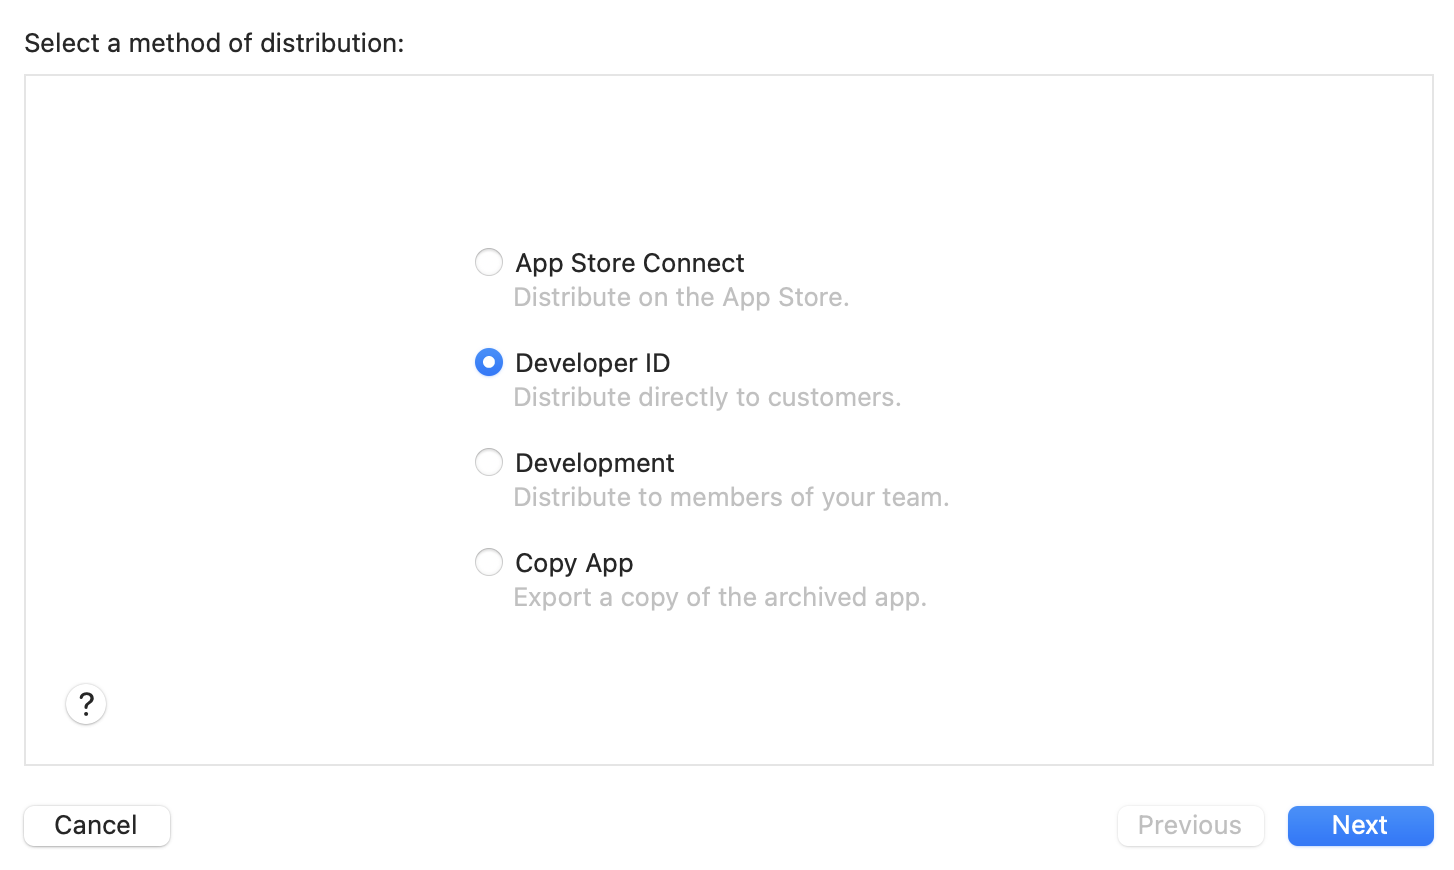The height and width of the screenshot is (870, 1454).
Task: Click the header 'Select a method of distribution'
Action: click(x=213, y=43)
